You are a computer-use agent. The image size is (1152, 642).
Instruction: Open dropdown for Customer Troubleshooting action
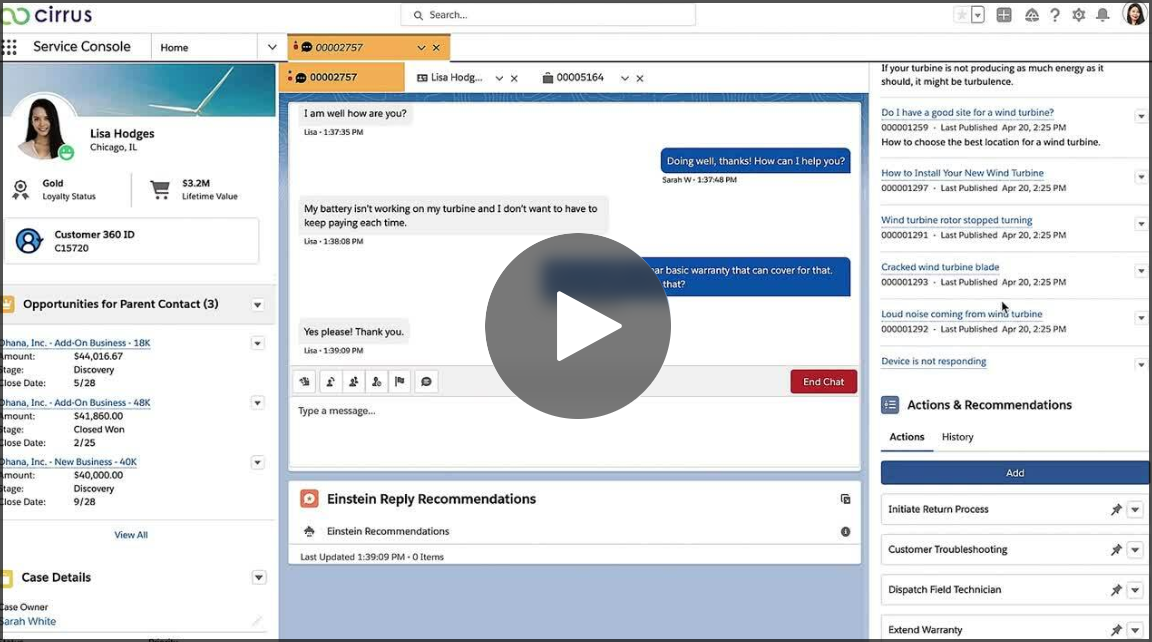(x=1135, y=550)
